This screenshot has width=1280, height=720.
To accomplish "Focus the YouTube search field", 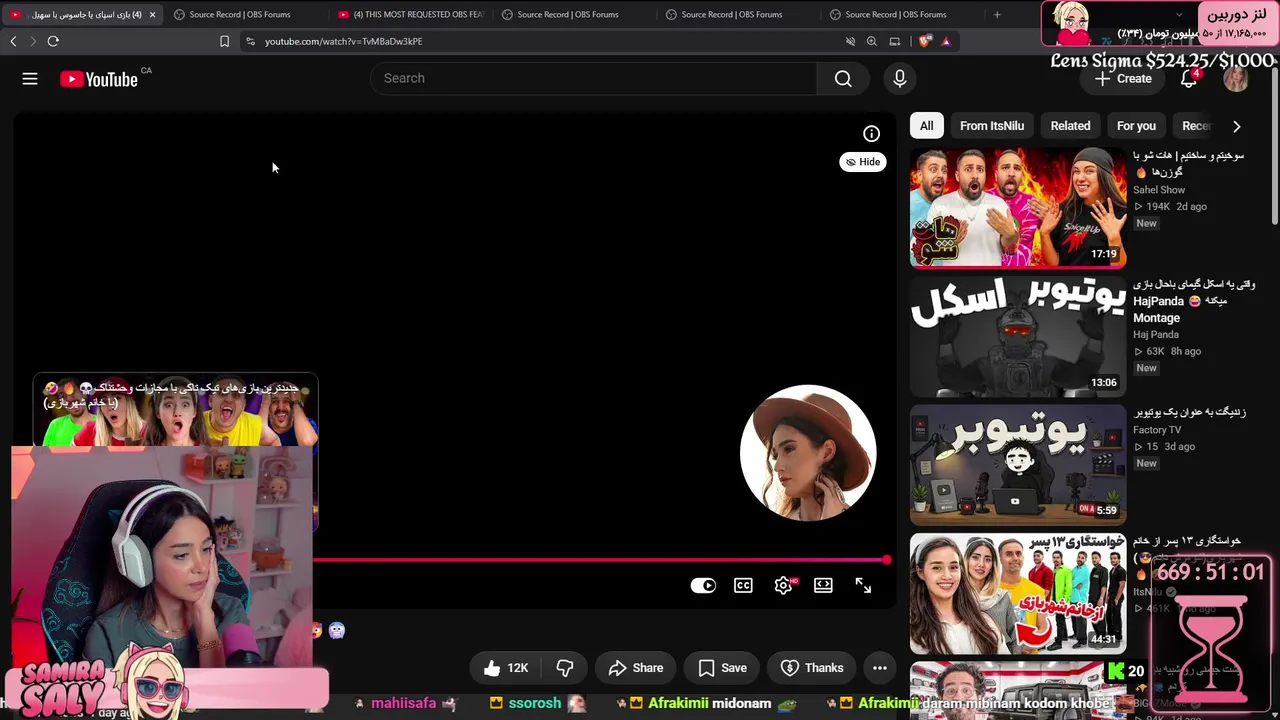I will click(594, 79).
